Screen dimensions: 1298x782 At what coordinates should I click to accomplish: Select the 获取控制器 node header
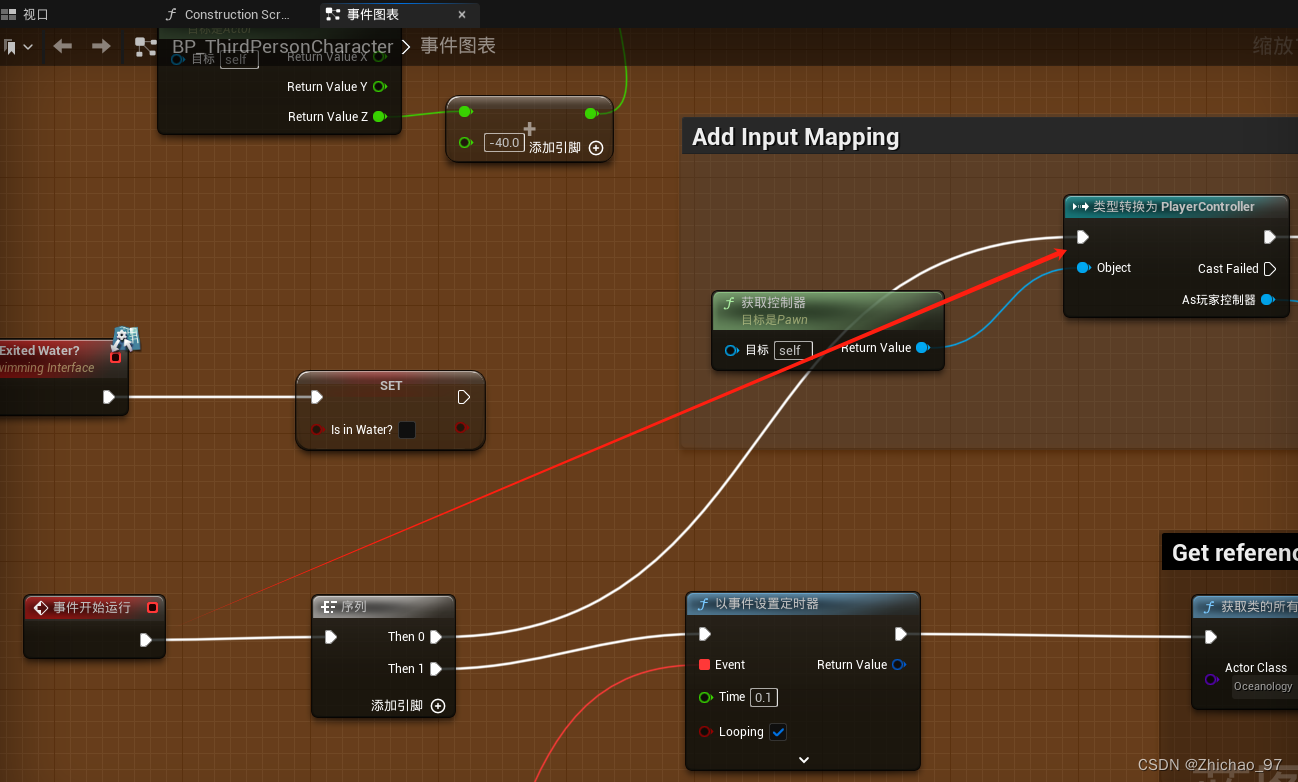(x=828, y=310)
